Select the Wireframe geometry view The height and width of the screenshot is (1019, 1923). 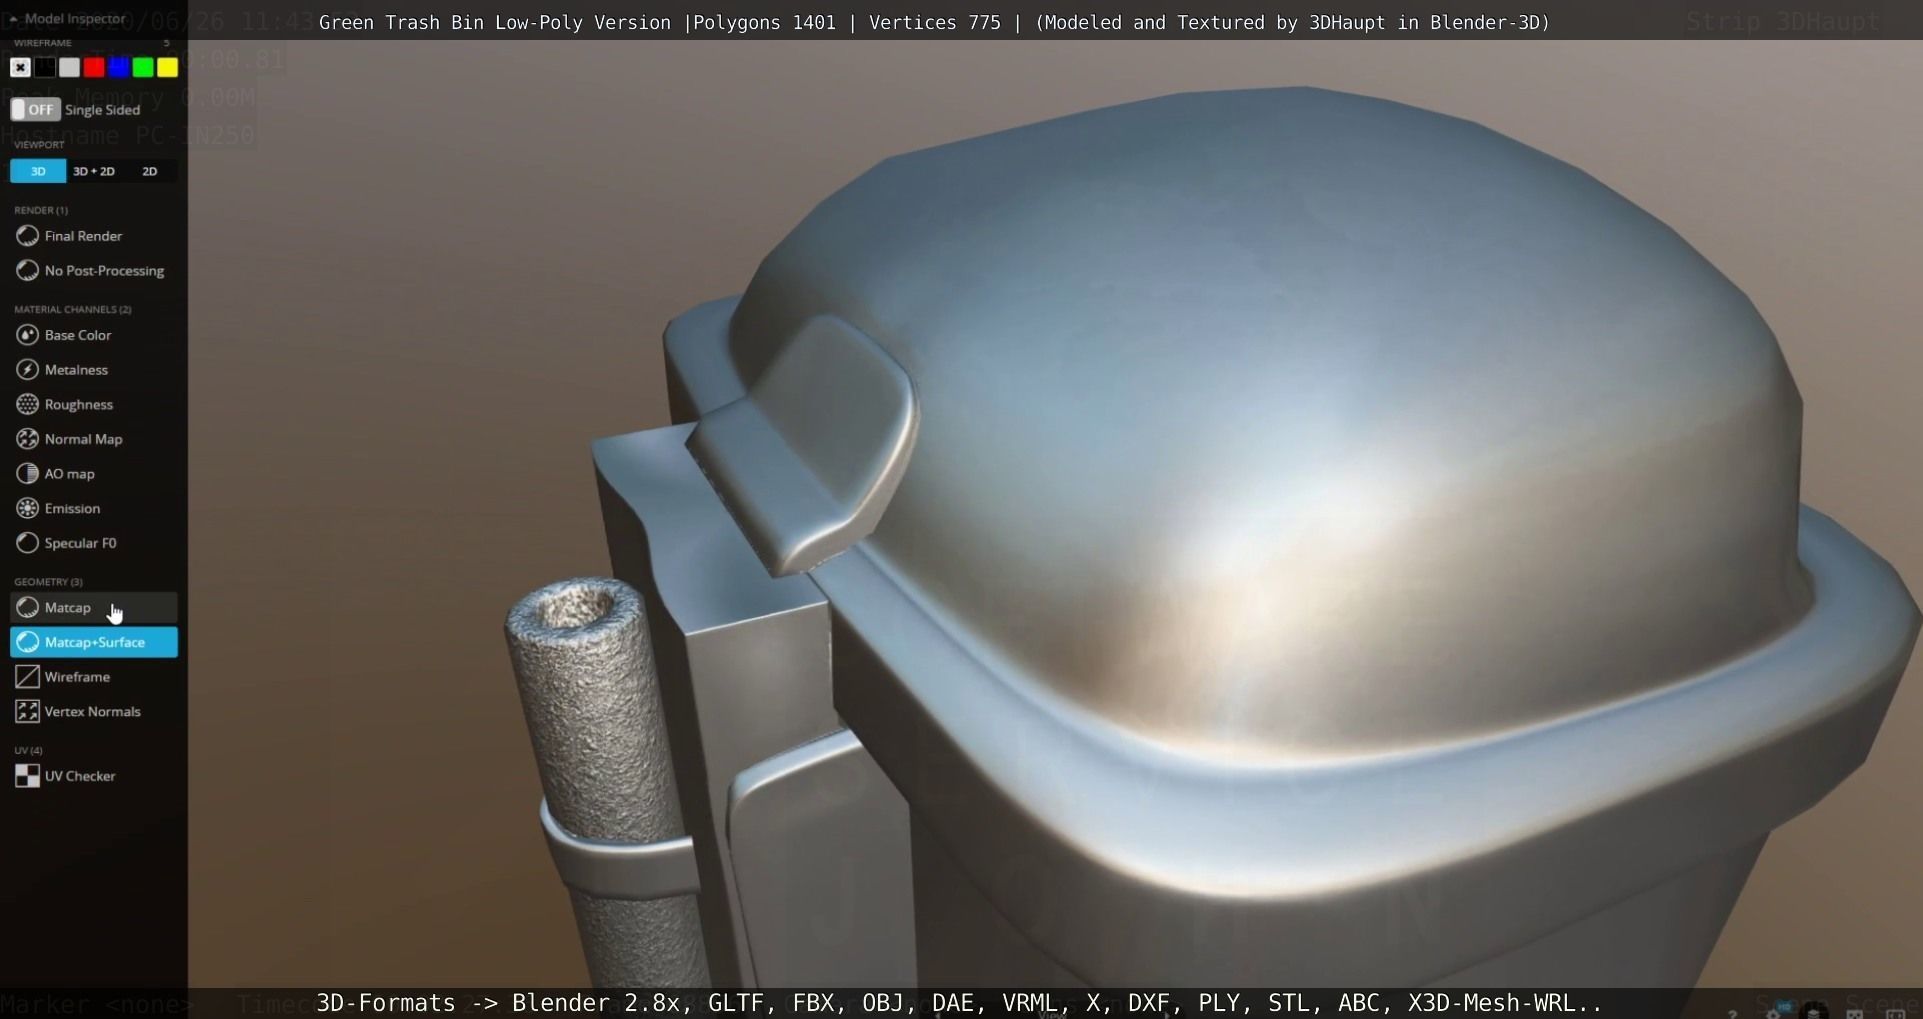pyautogui.click(x=94, y=677)
